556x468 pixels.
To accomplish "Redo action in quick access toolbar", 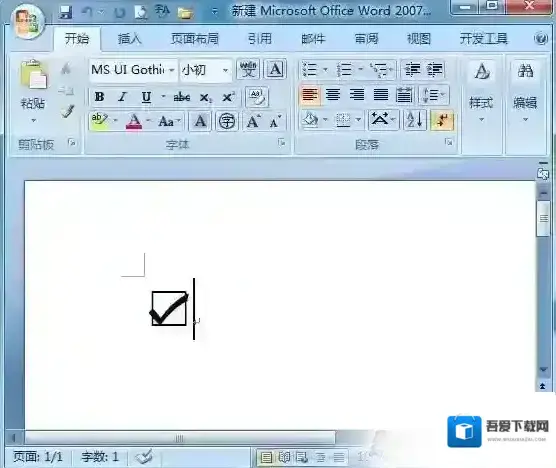I will (120, 12).
